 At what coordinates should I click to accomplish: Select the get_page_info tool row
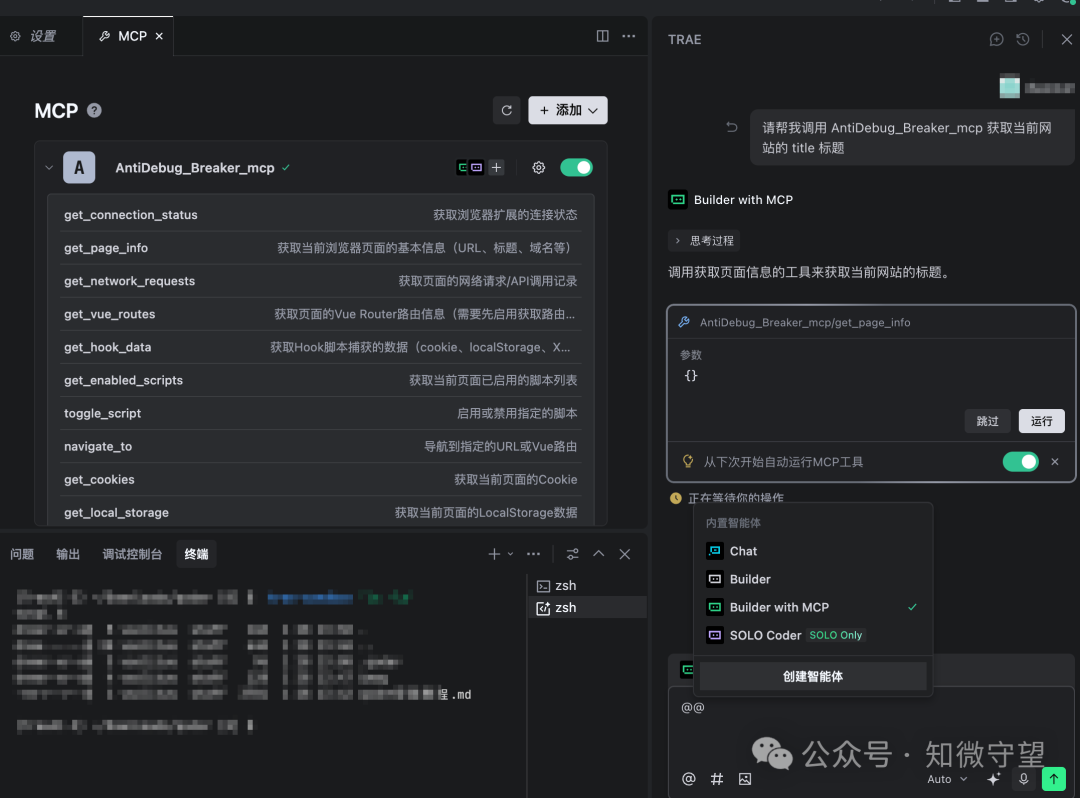[x=321, y=248]
